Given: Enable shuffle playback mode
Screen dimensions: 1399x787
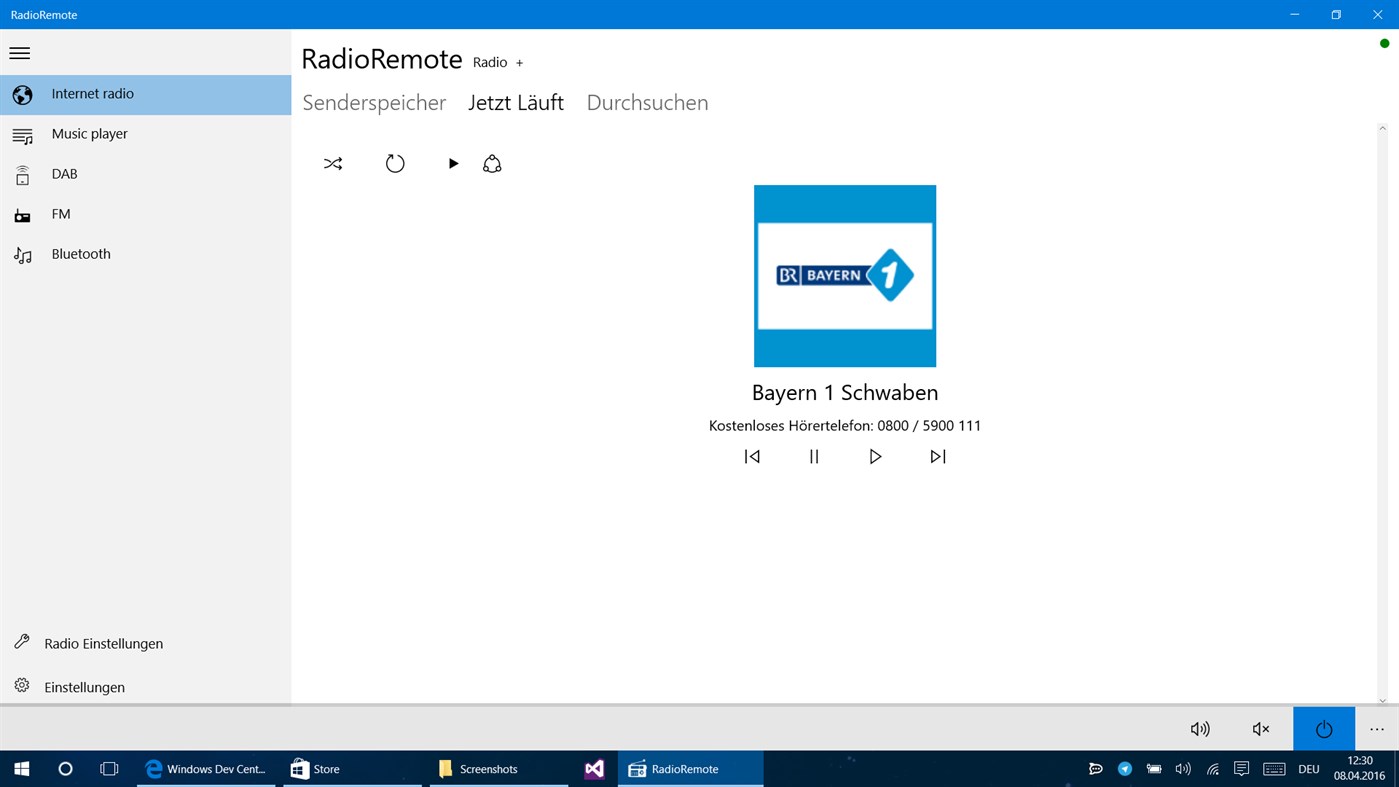Looking at the screenshot, I should point(333,163).
